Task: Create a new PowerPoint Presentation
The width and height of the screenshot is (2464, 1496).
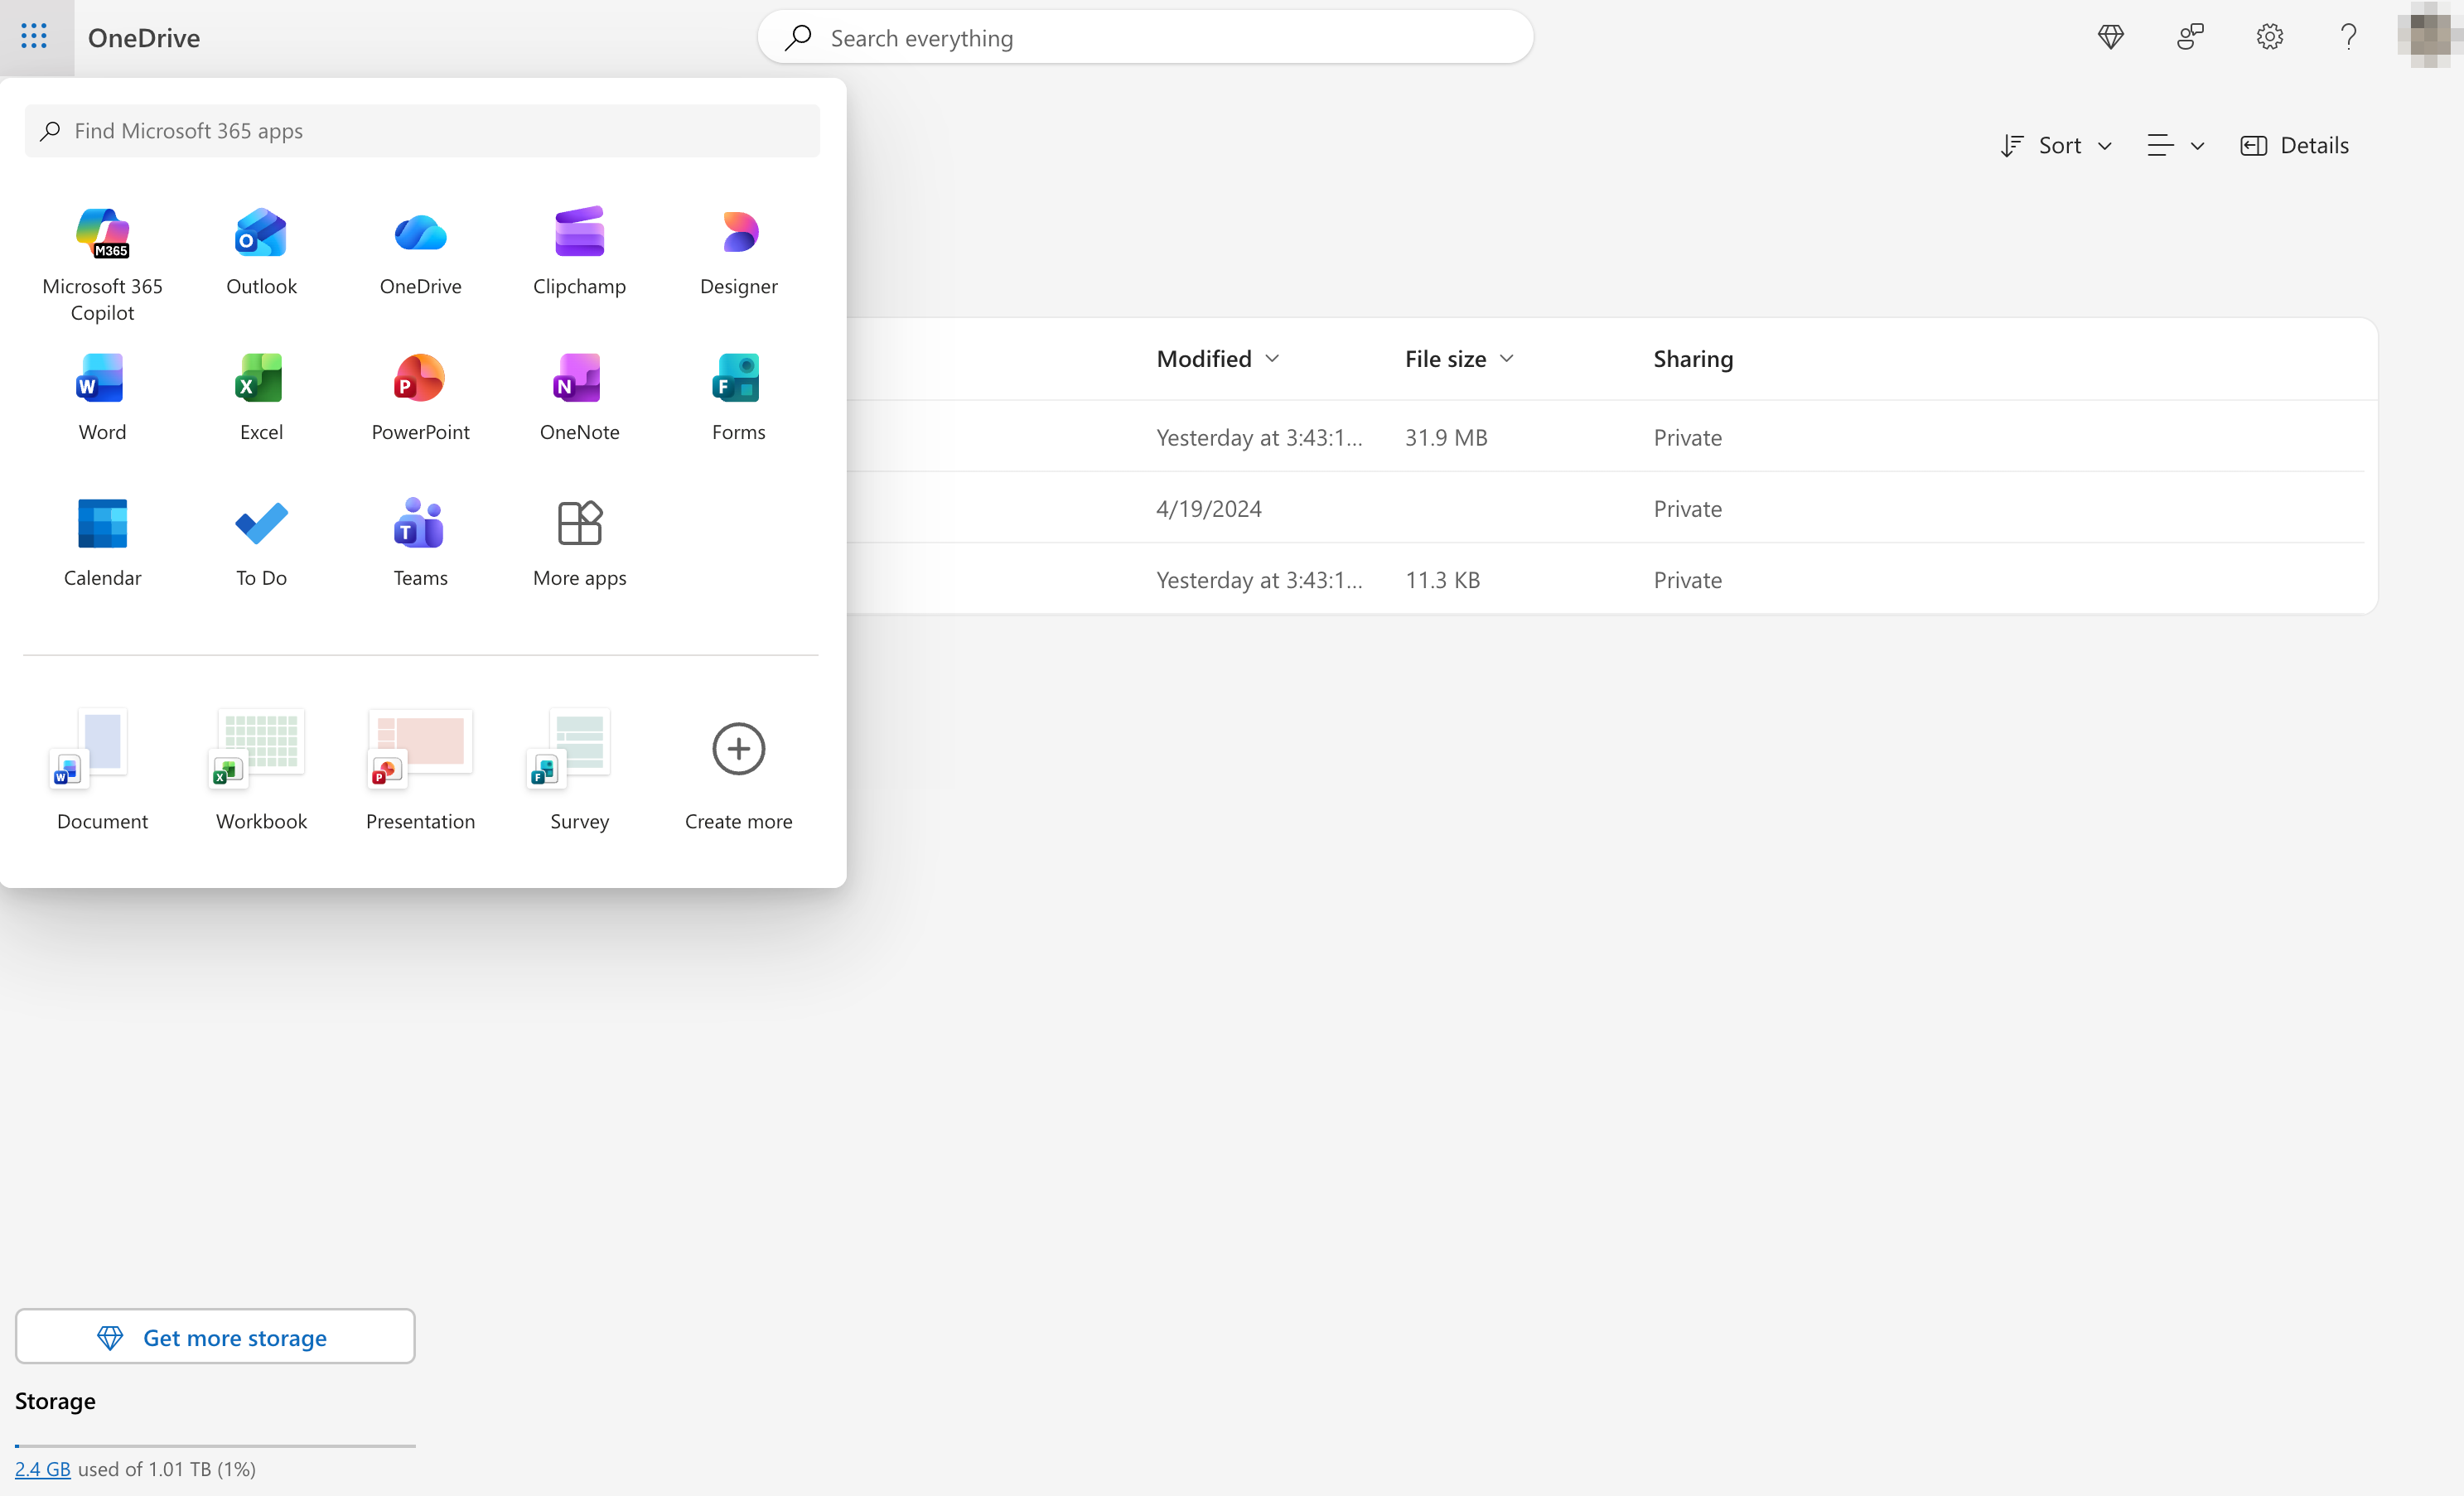Action: click(420, 769)
